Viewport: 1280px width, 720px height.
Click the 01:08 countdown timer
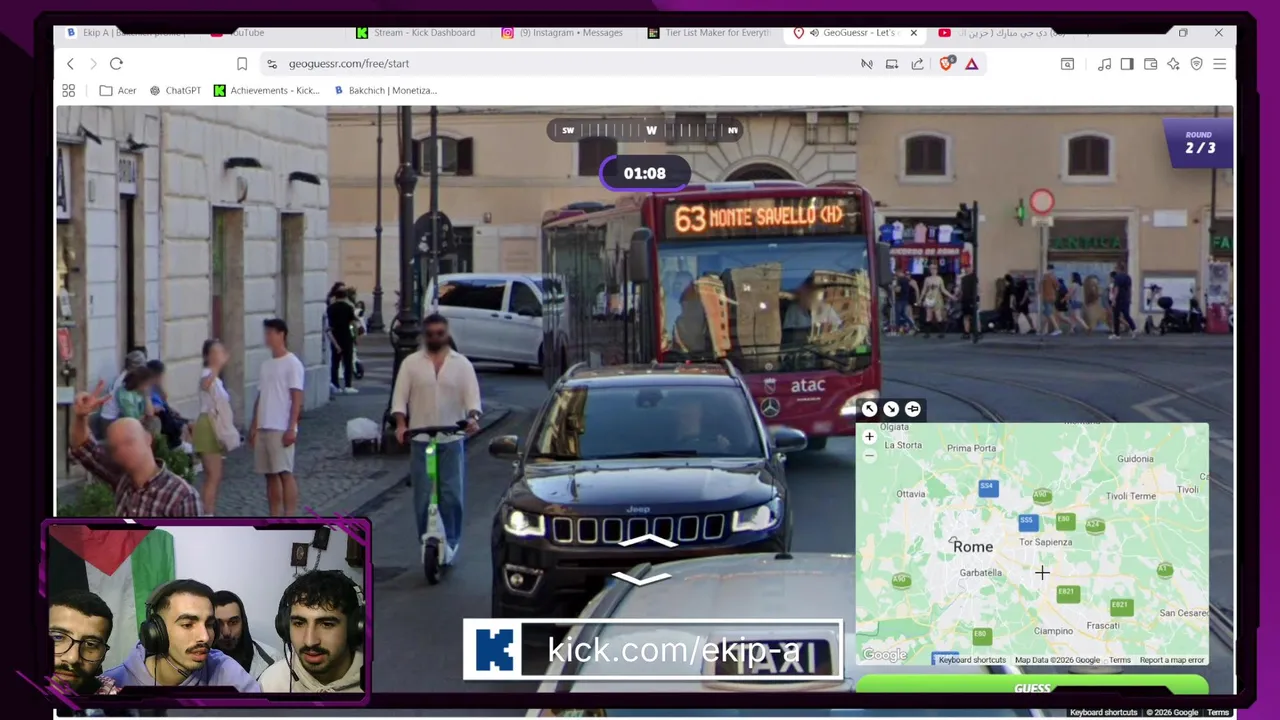coord(645,173)
